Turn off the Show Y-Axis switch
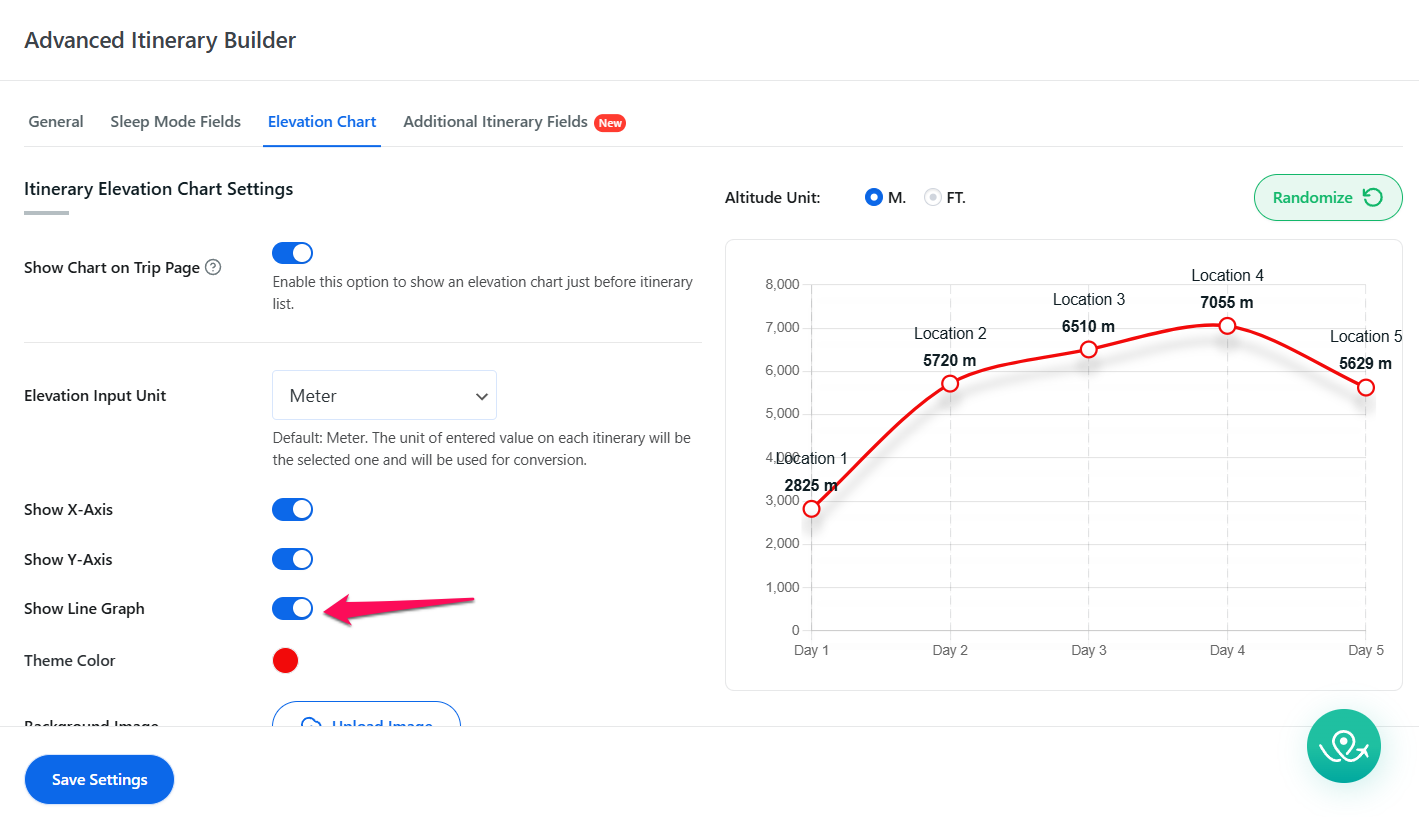 click(292, 560)
